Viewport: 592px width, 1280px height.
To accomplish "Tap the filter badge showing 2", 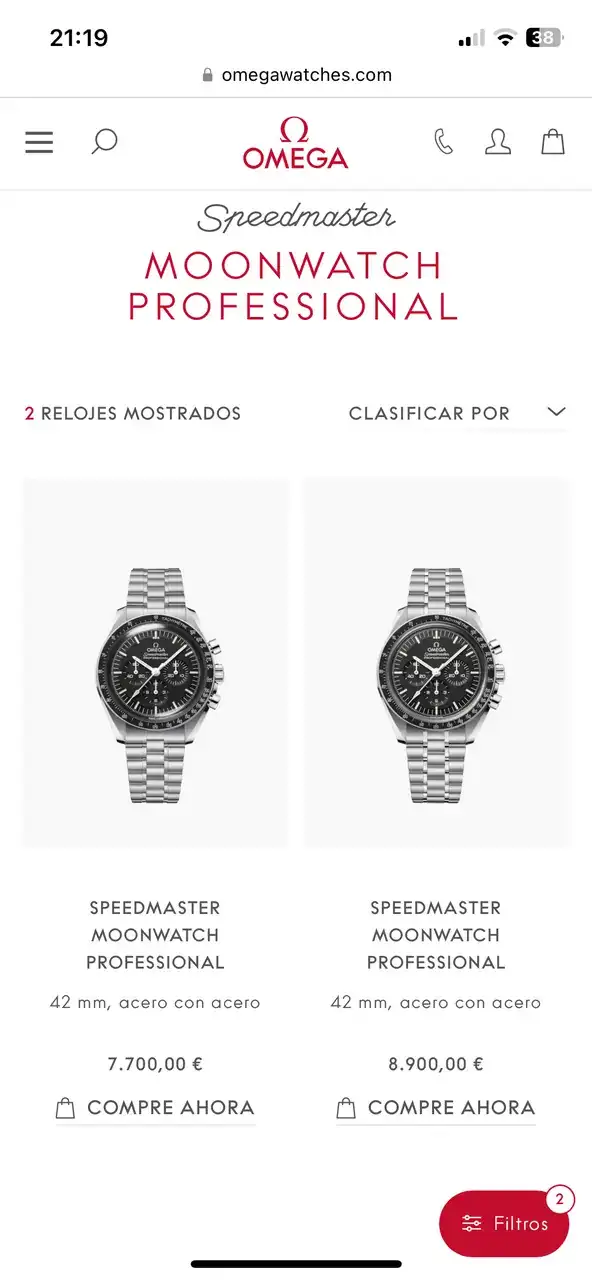I will (559, 1199).
